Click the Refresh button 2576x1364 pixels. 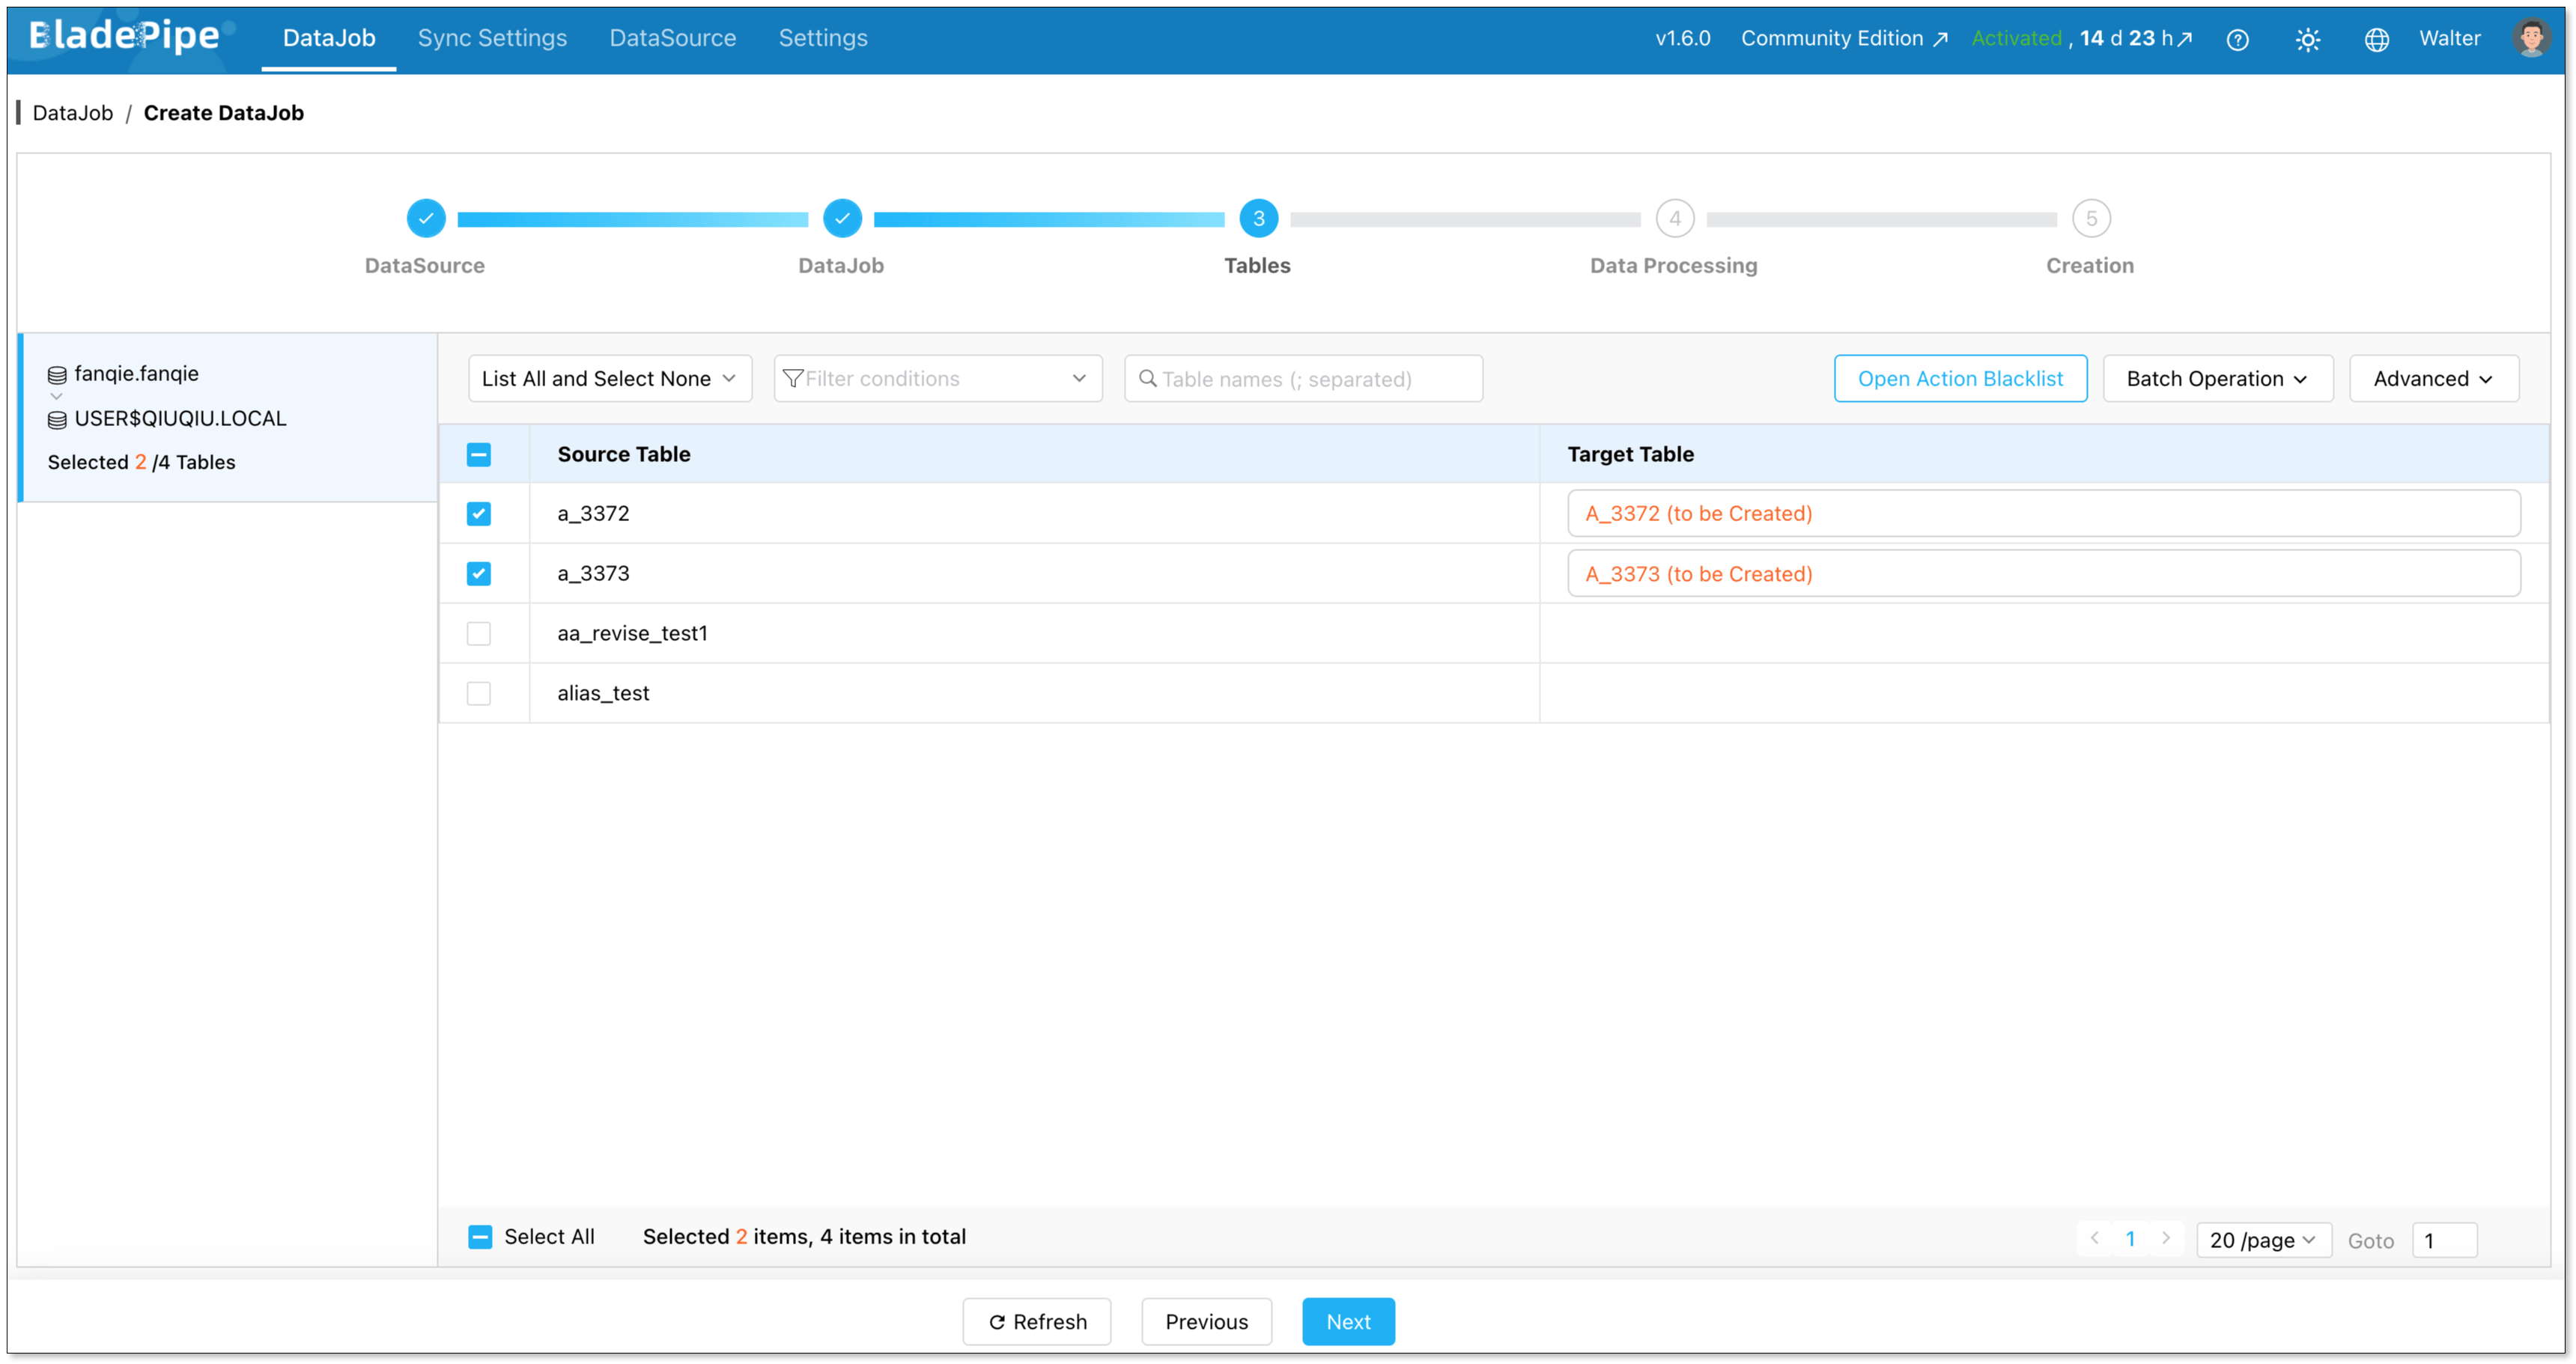pyautogui.click(x=1036, y=1321)
